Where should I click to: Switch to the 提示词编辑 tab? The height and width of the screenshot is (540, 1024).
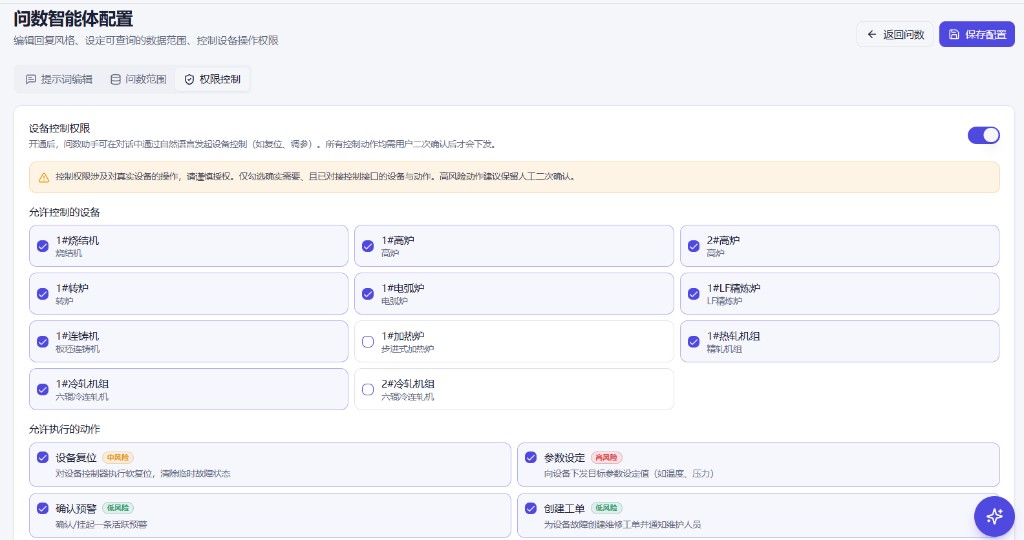(59, 80)
